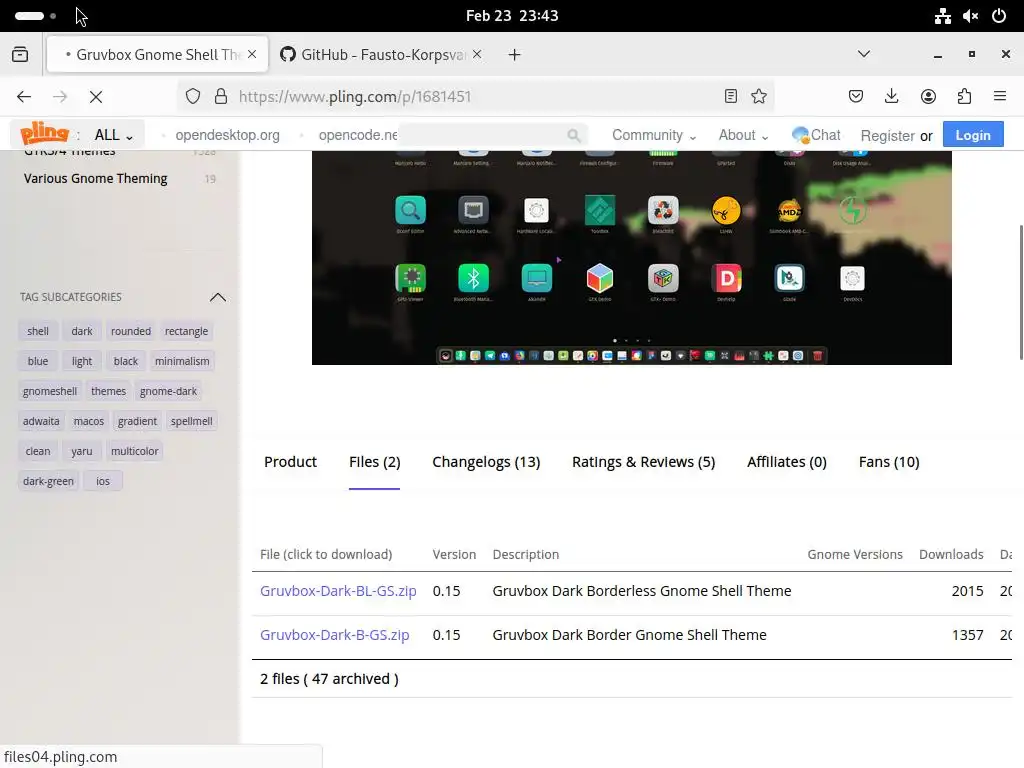Open power menu in top bar
The image size is (1024, 768).
[x=999, y=16]
